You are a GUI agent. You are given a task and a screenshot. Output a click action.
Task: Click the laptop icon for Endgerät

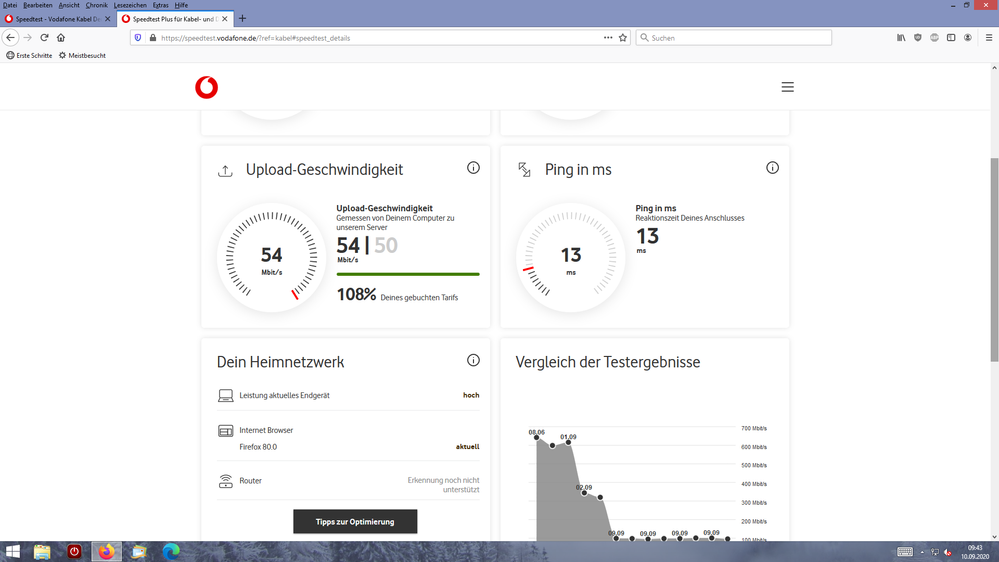tap(226, 396)
